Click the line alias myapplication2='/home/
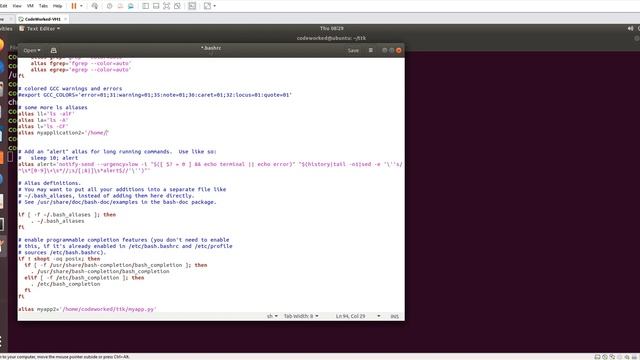The image size is (640, 360). [x=63, y=133]
